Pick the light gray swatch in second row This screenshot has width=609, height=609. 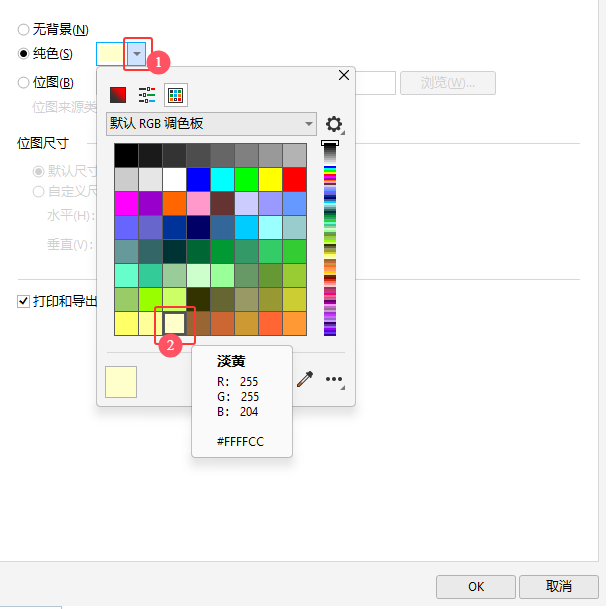click(126, 179)
